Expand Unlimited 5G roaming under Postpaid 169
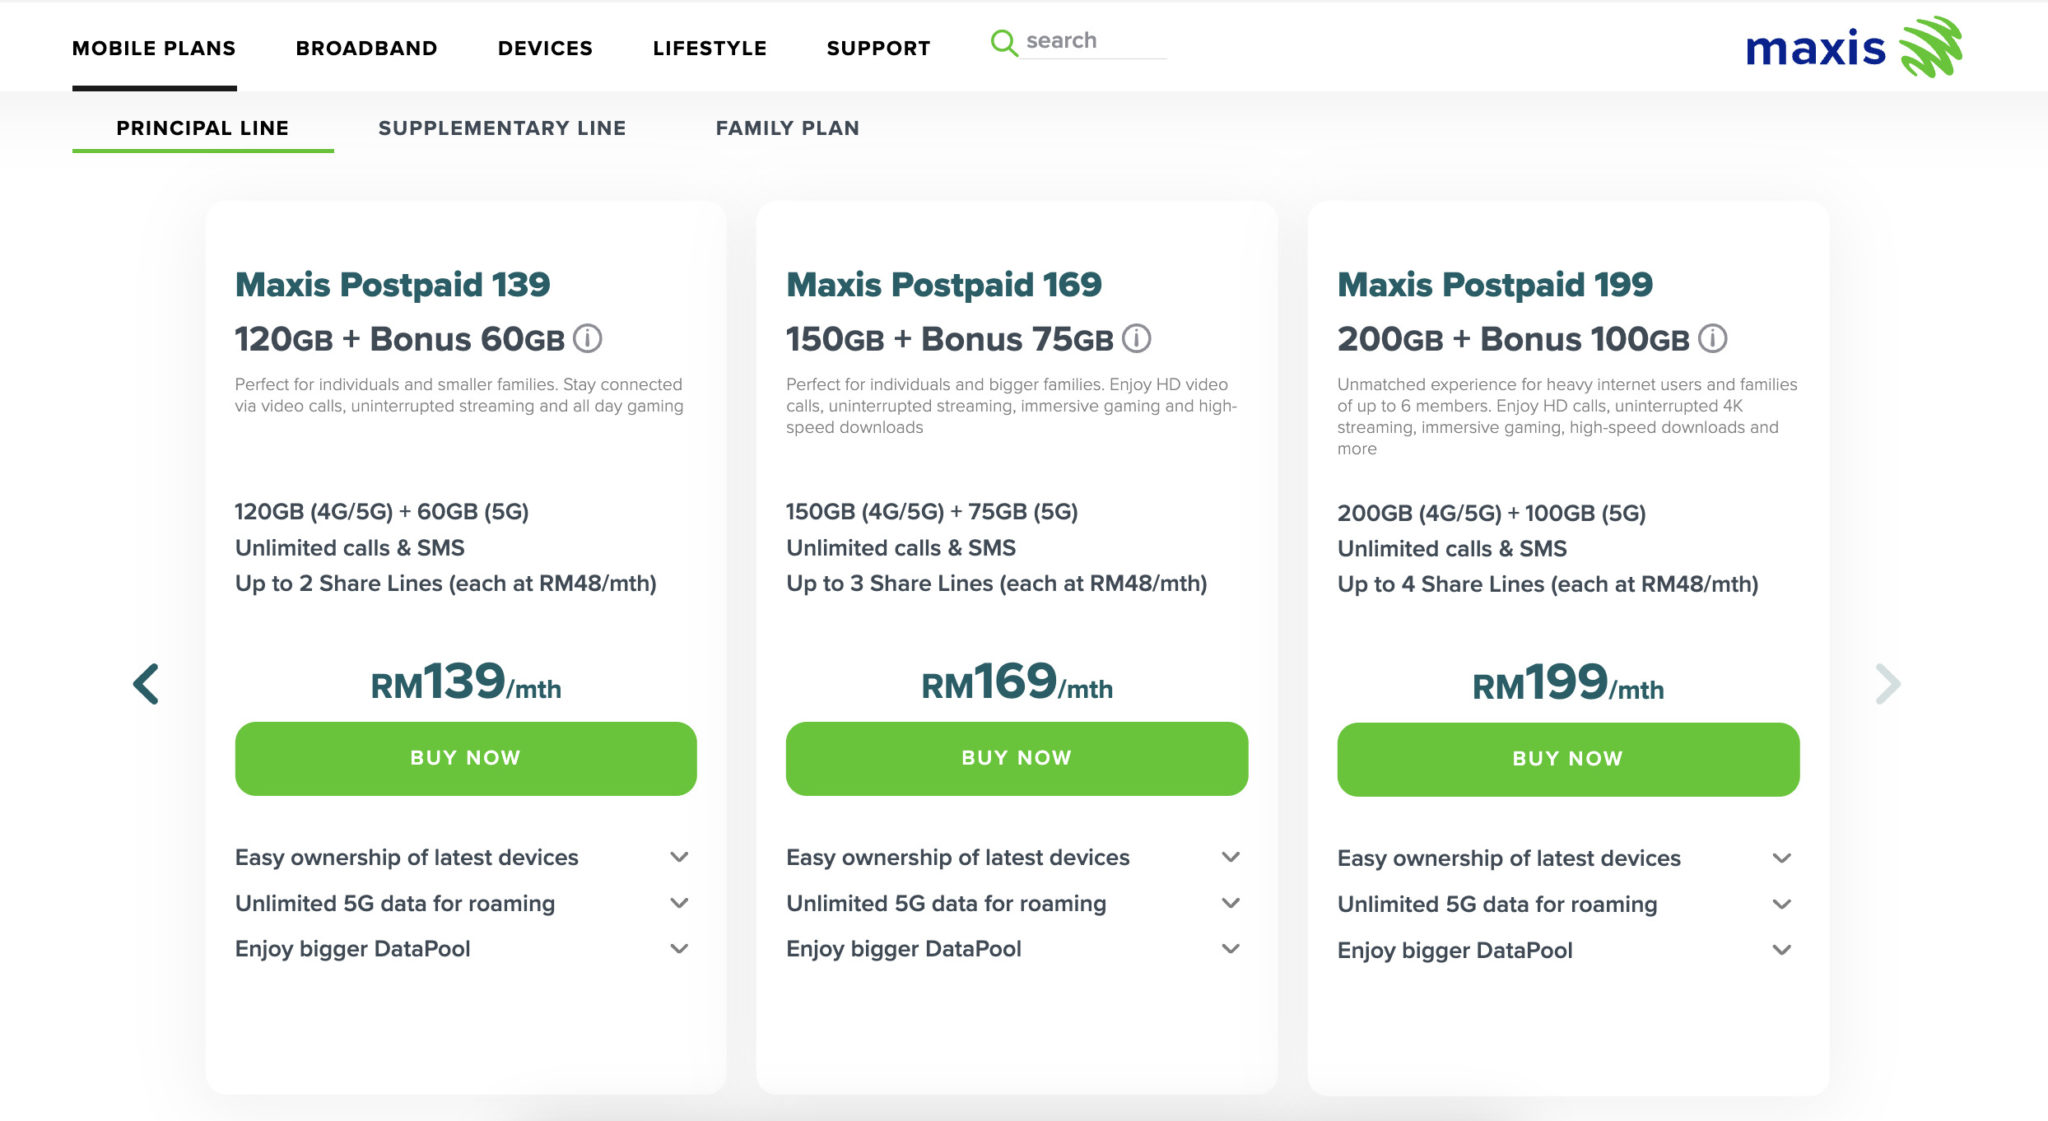This screenshot has height=1121, width=2048. point(1231,903)
